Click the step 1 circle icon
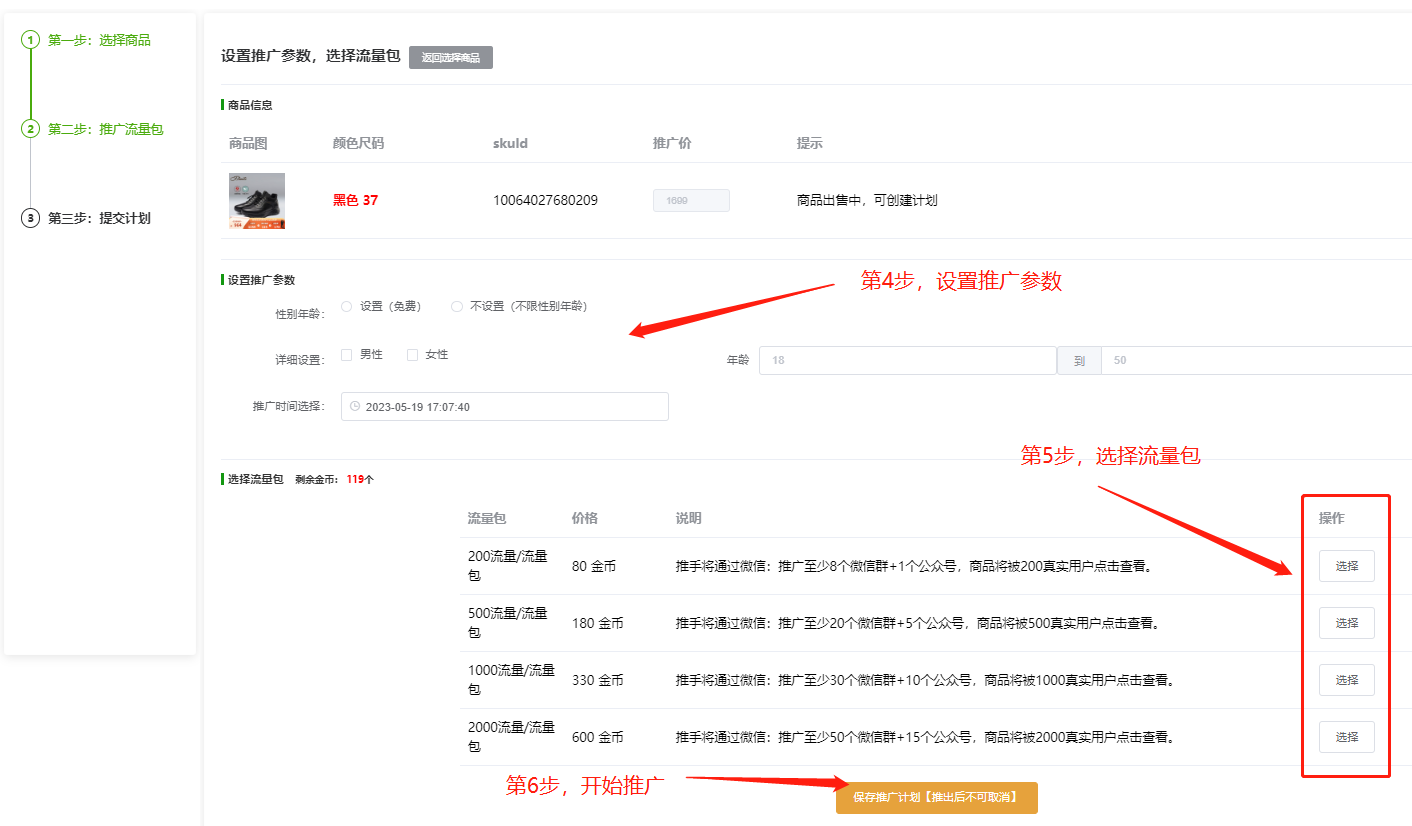Screen dimensions: 1412x826 [x=31, y=40]
